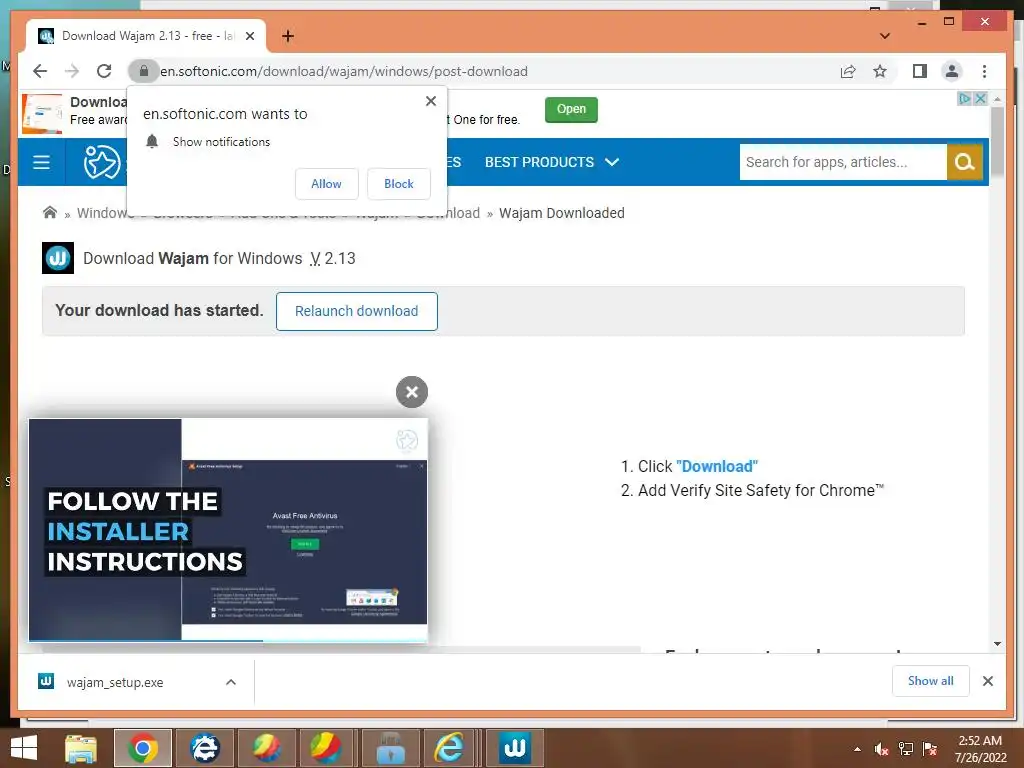Go to home breadcrumb icon

tap(50, 212)
